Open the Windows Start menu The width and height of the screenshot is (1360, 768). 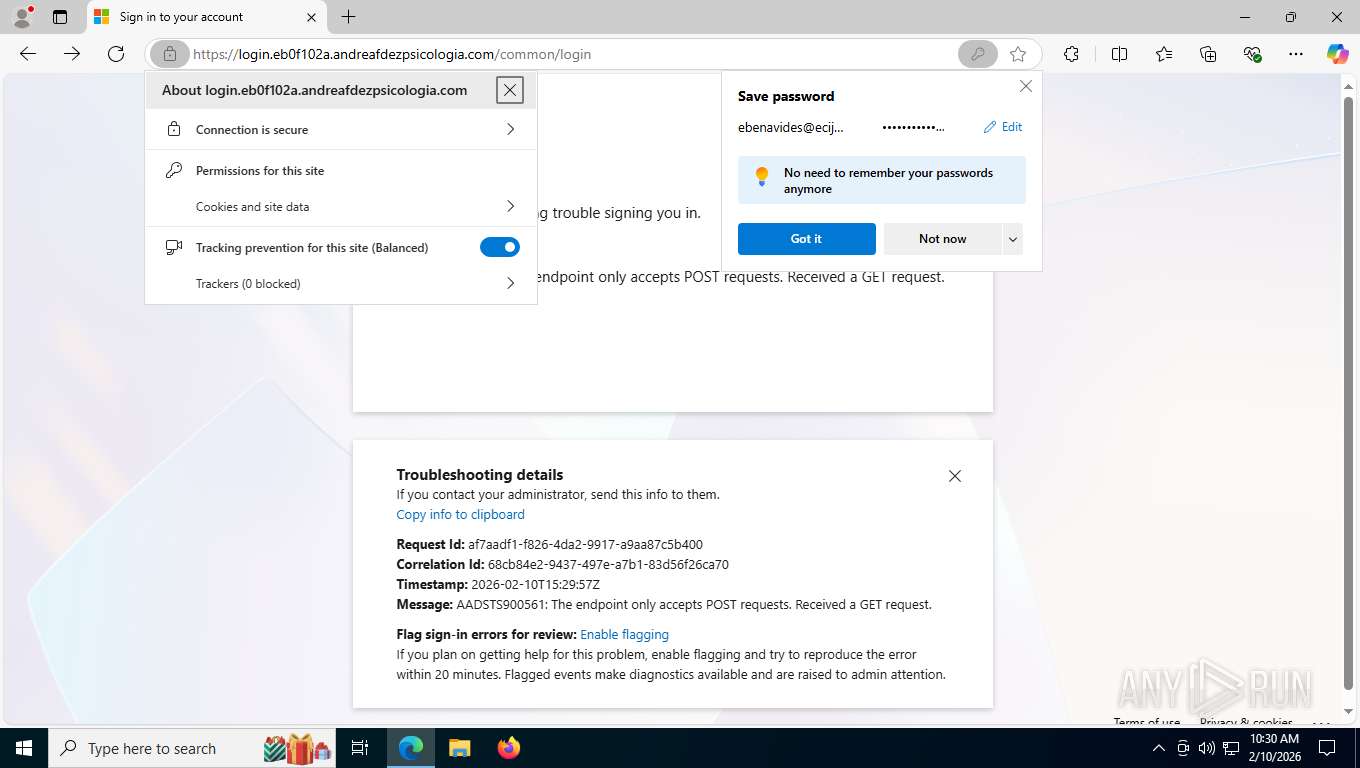[23, 748]
